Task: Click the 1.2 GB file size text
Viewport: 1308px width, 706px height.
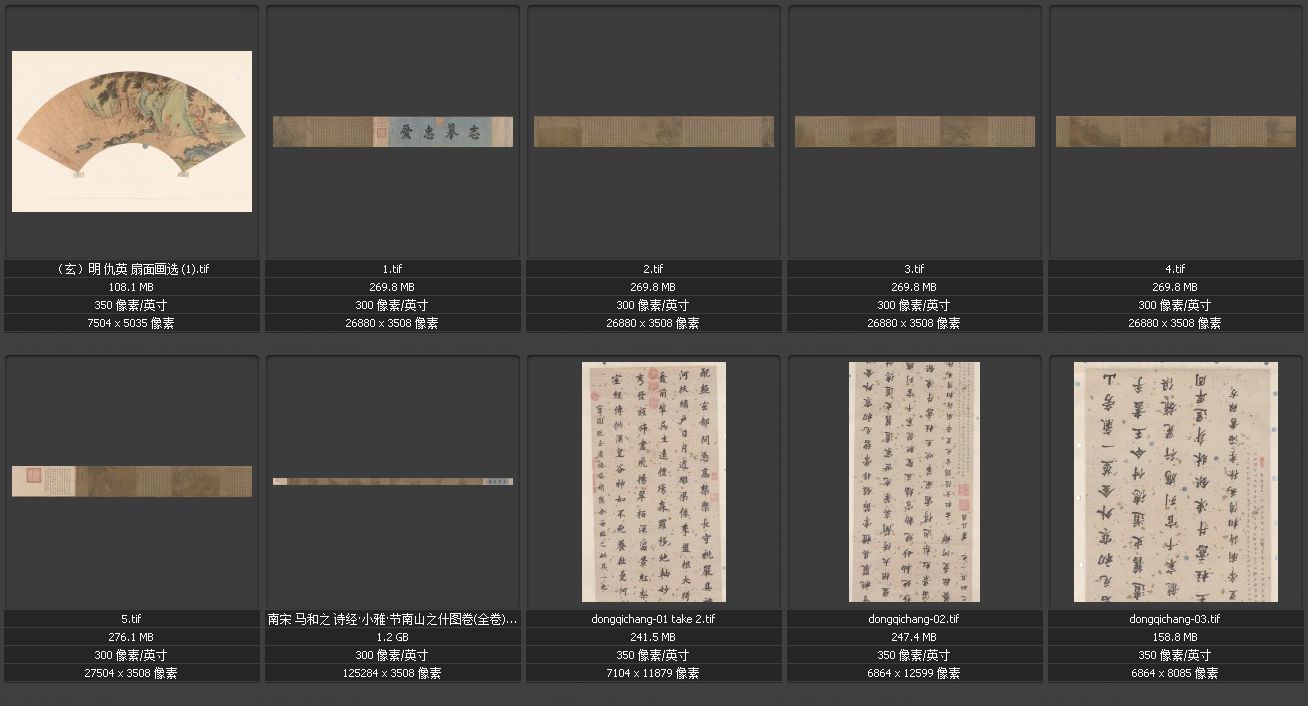Action: [x=393, y=637]
